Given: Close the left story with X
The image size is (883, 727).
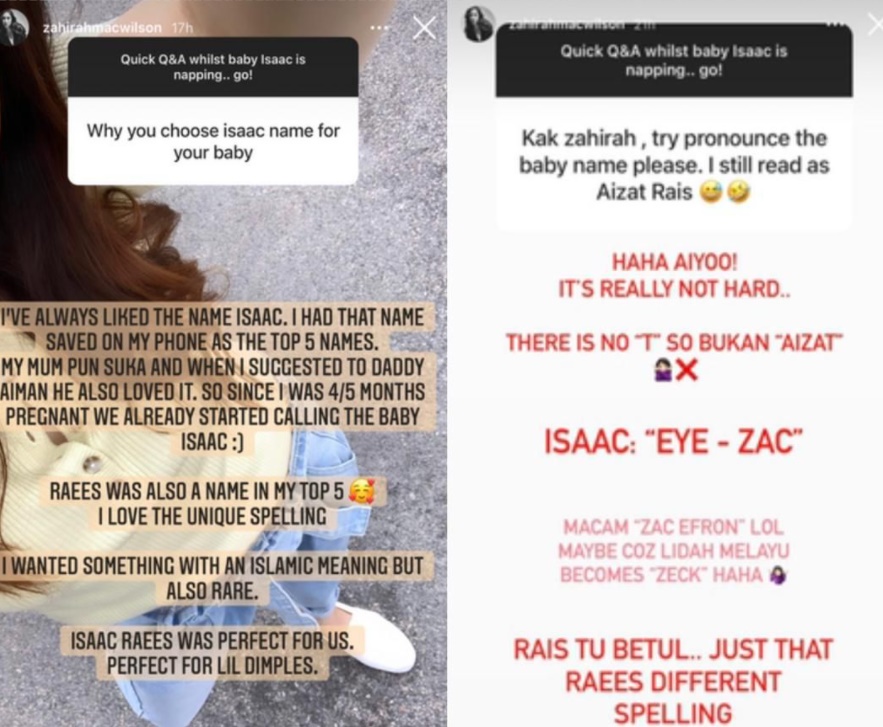Looking at the screenshot, I should tap(424, 28).
